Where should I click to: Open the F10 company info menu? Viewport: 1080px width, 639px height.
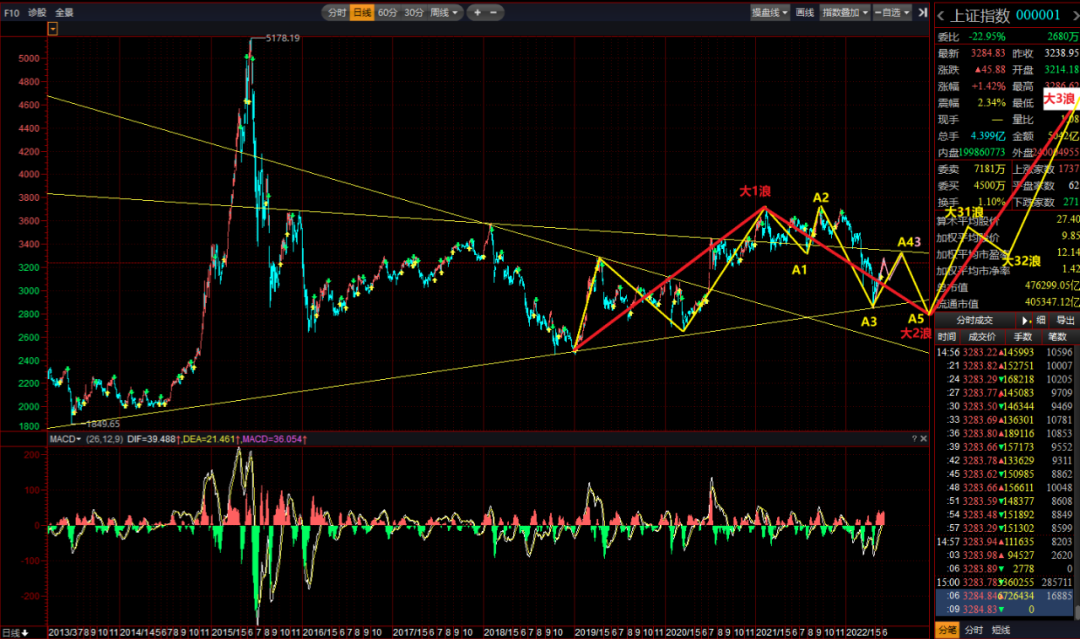coord(11,13)
